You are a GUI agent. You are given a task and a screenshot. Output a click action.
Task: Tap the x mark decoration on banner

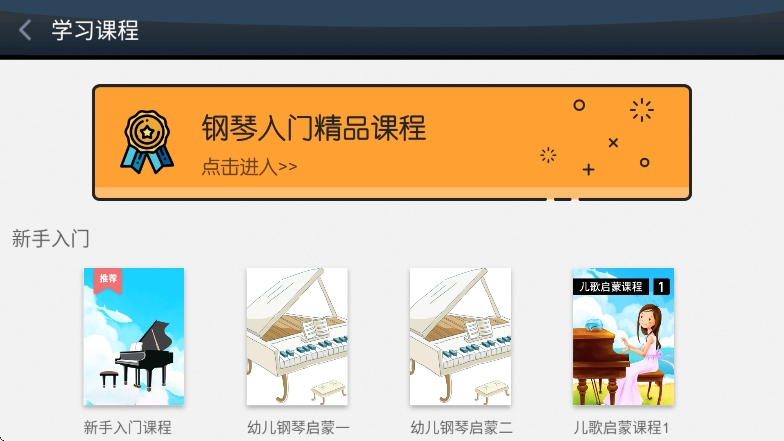click(614, 143)
